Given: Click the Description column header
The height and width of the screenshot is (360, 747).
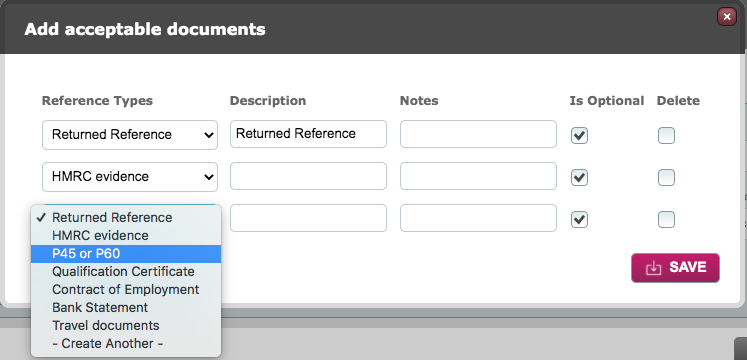Looking at the screenshot, I should coord(268,101).
